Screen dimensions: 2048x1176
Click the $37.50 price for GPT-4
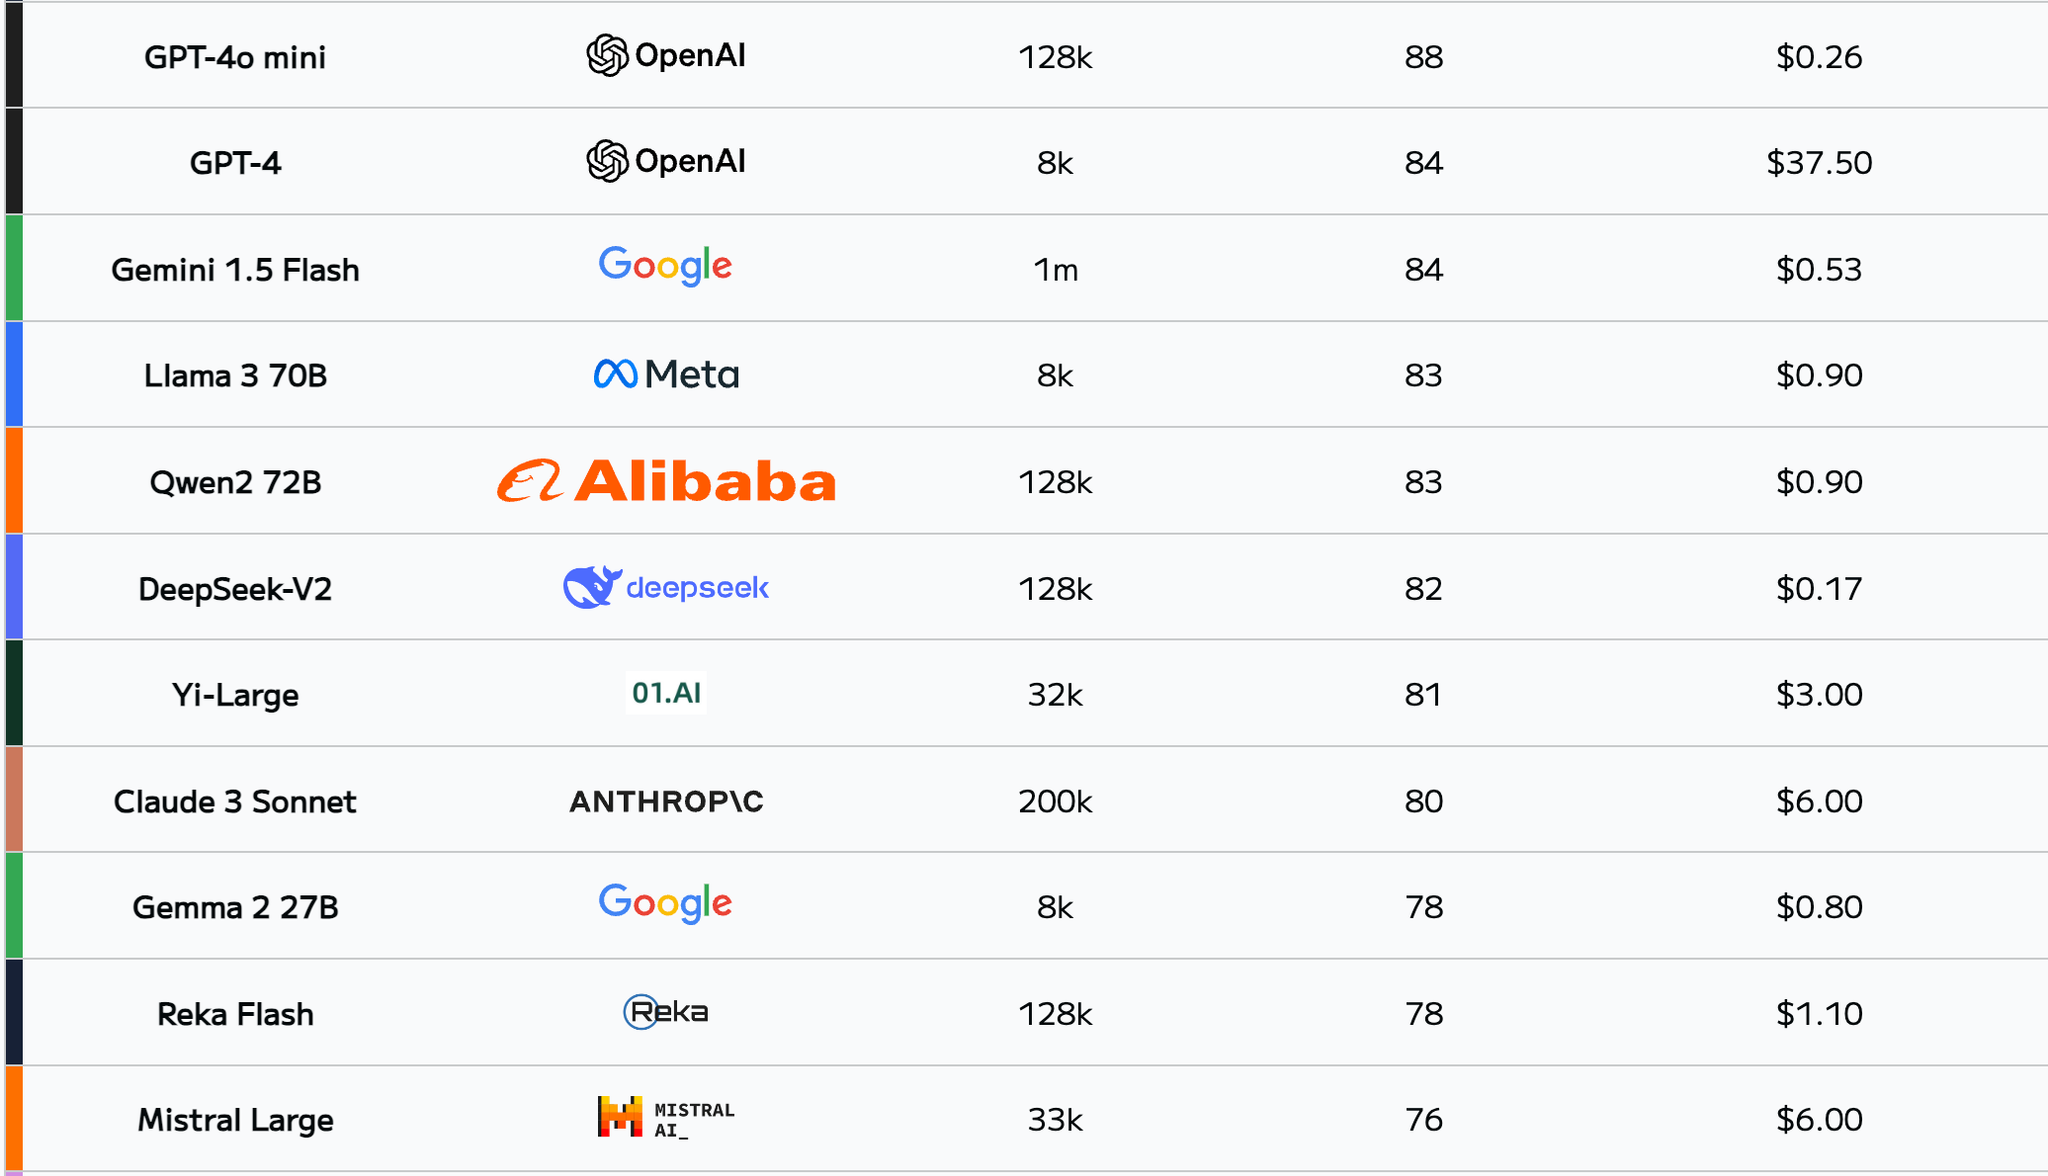pyautogui.click(x=1819, y=163)
